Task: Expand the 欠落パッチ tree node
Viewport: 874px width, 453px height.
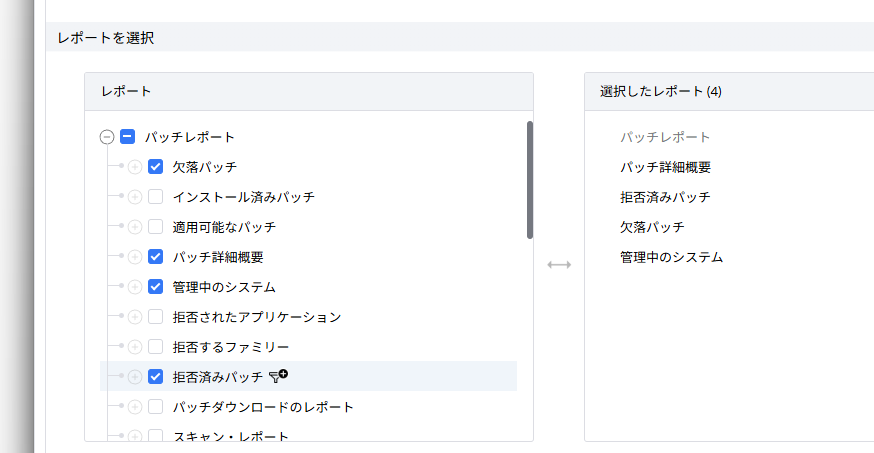Action: click(135, 167)
